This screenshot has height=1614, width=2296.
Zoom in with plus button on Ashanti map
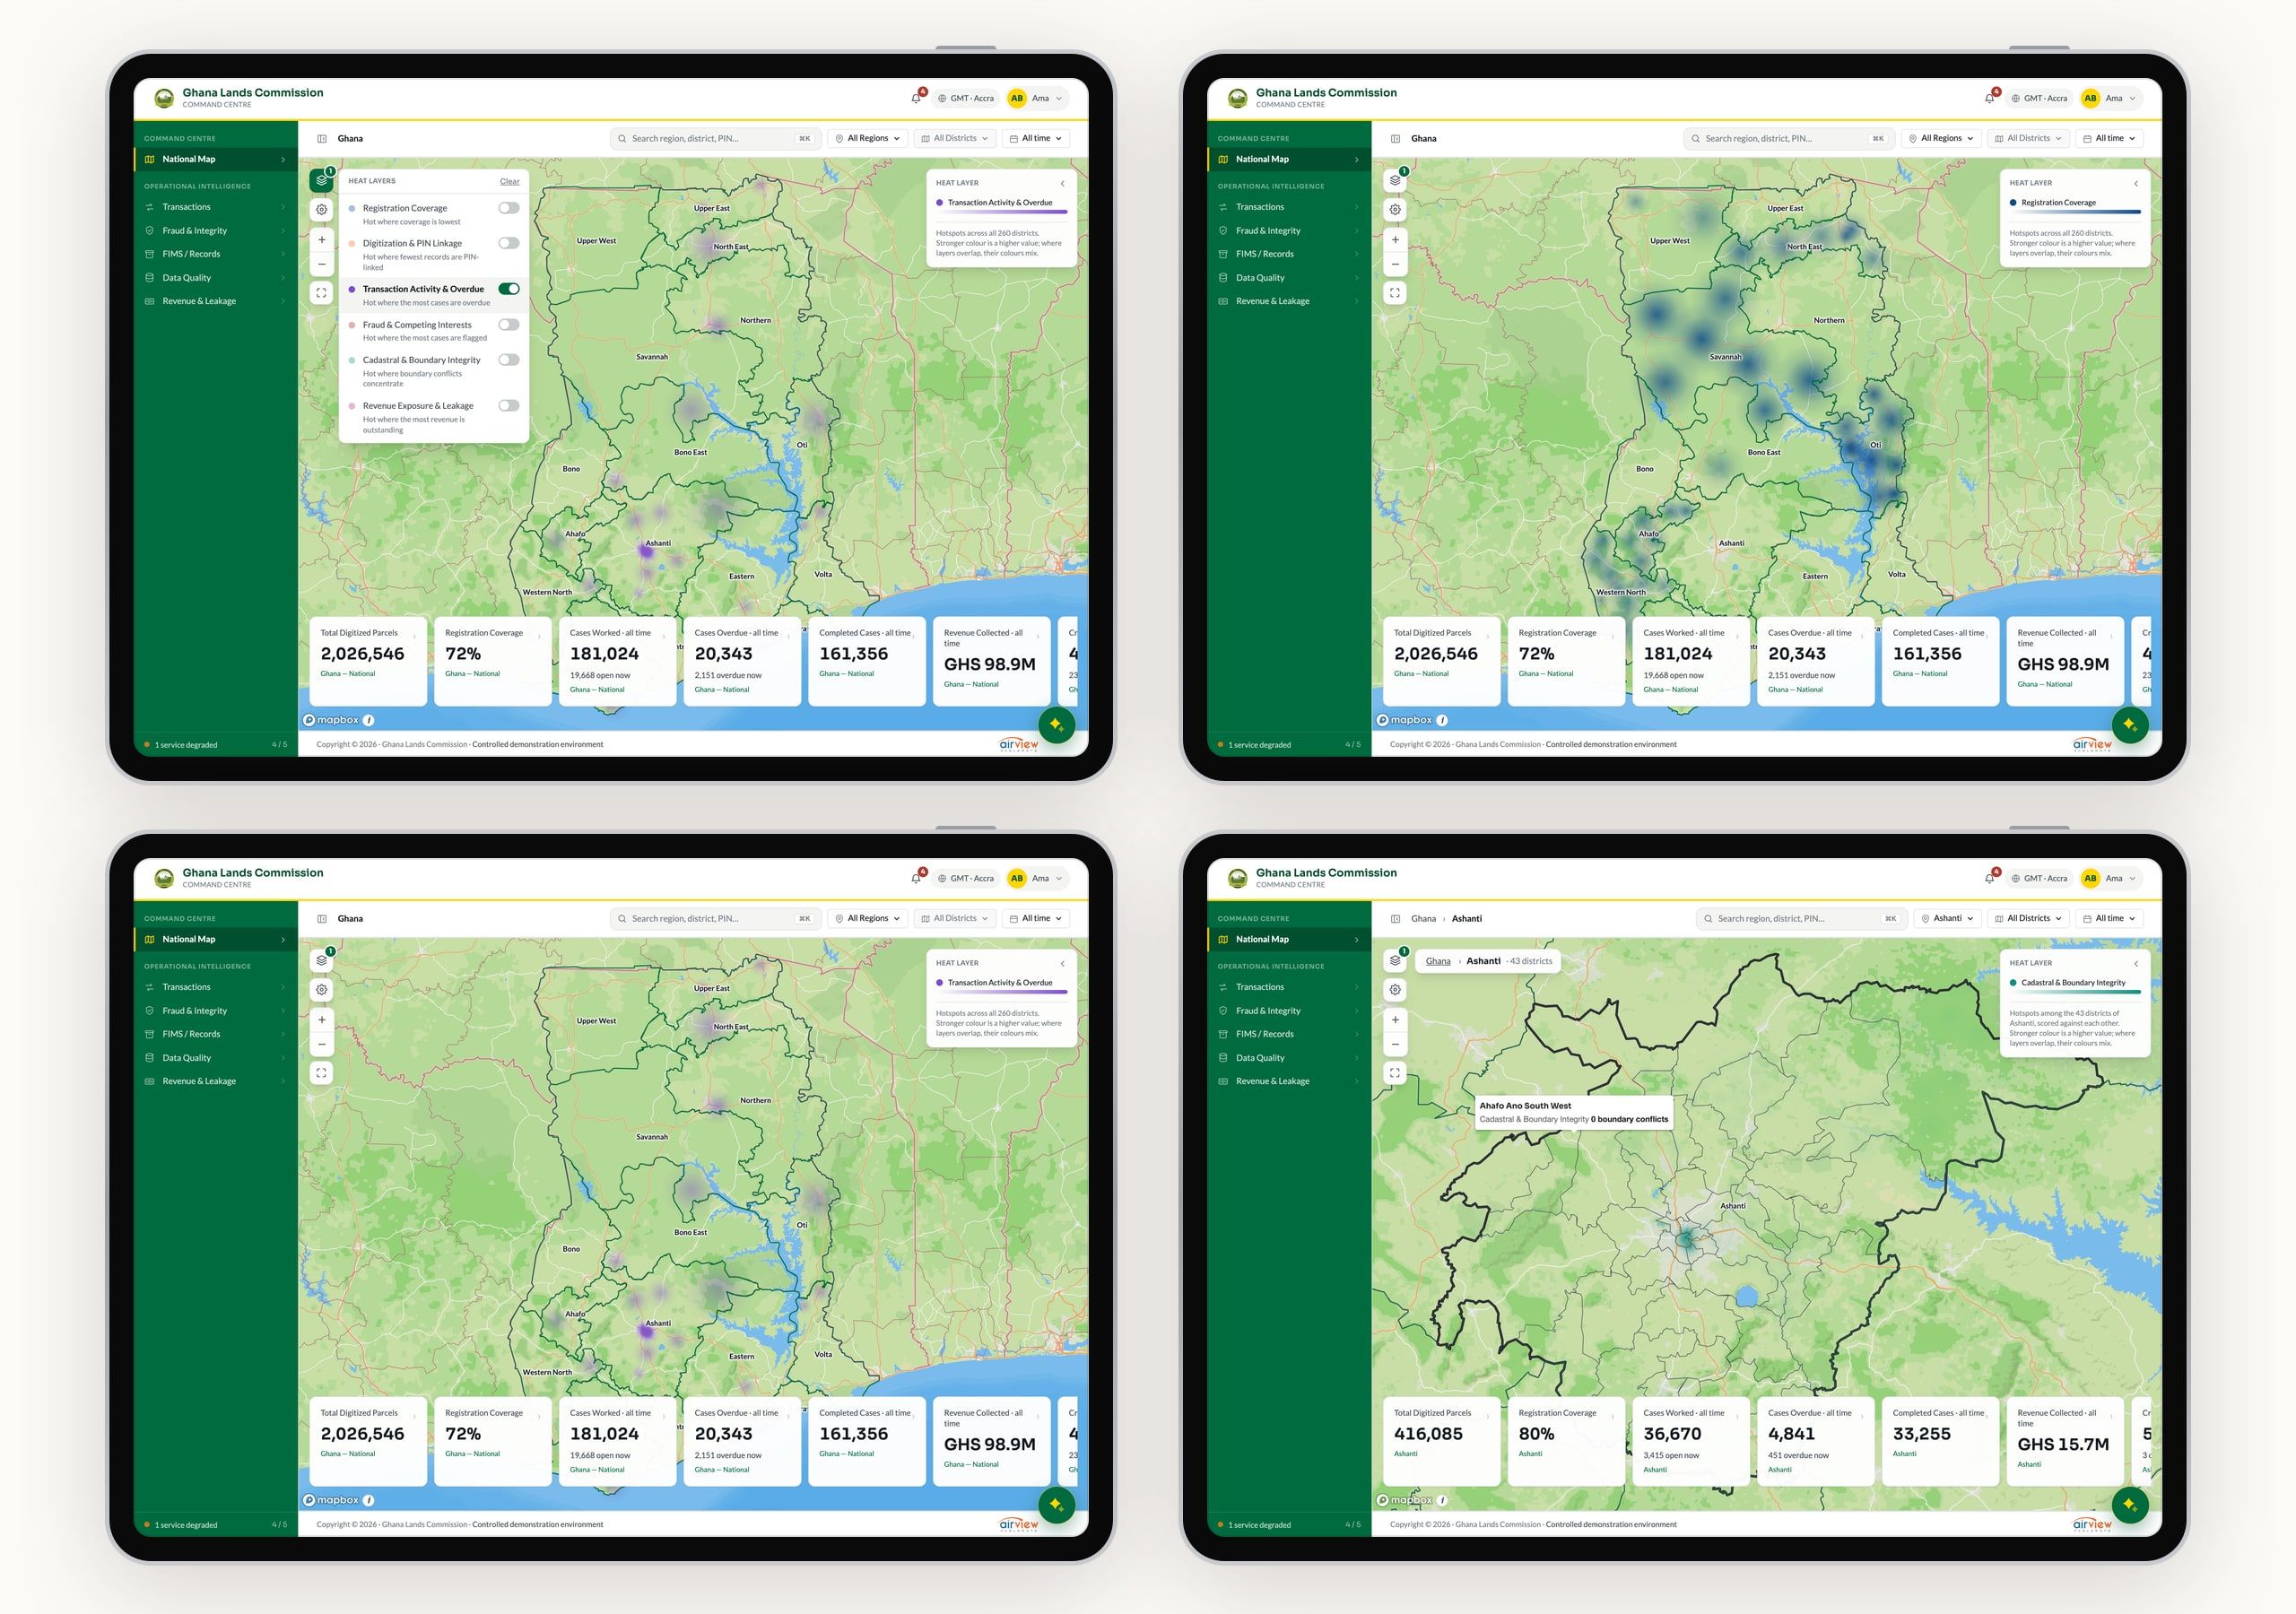pos(1395,1020)
